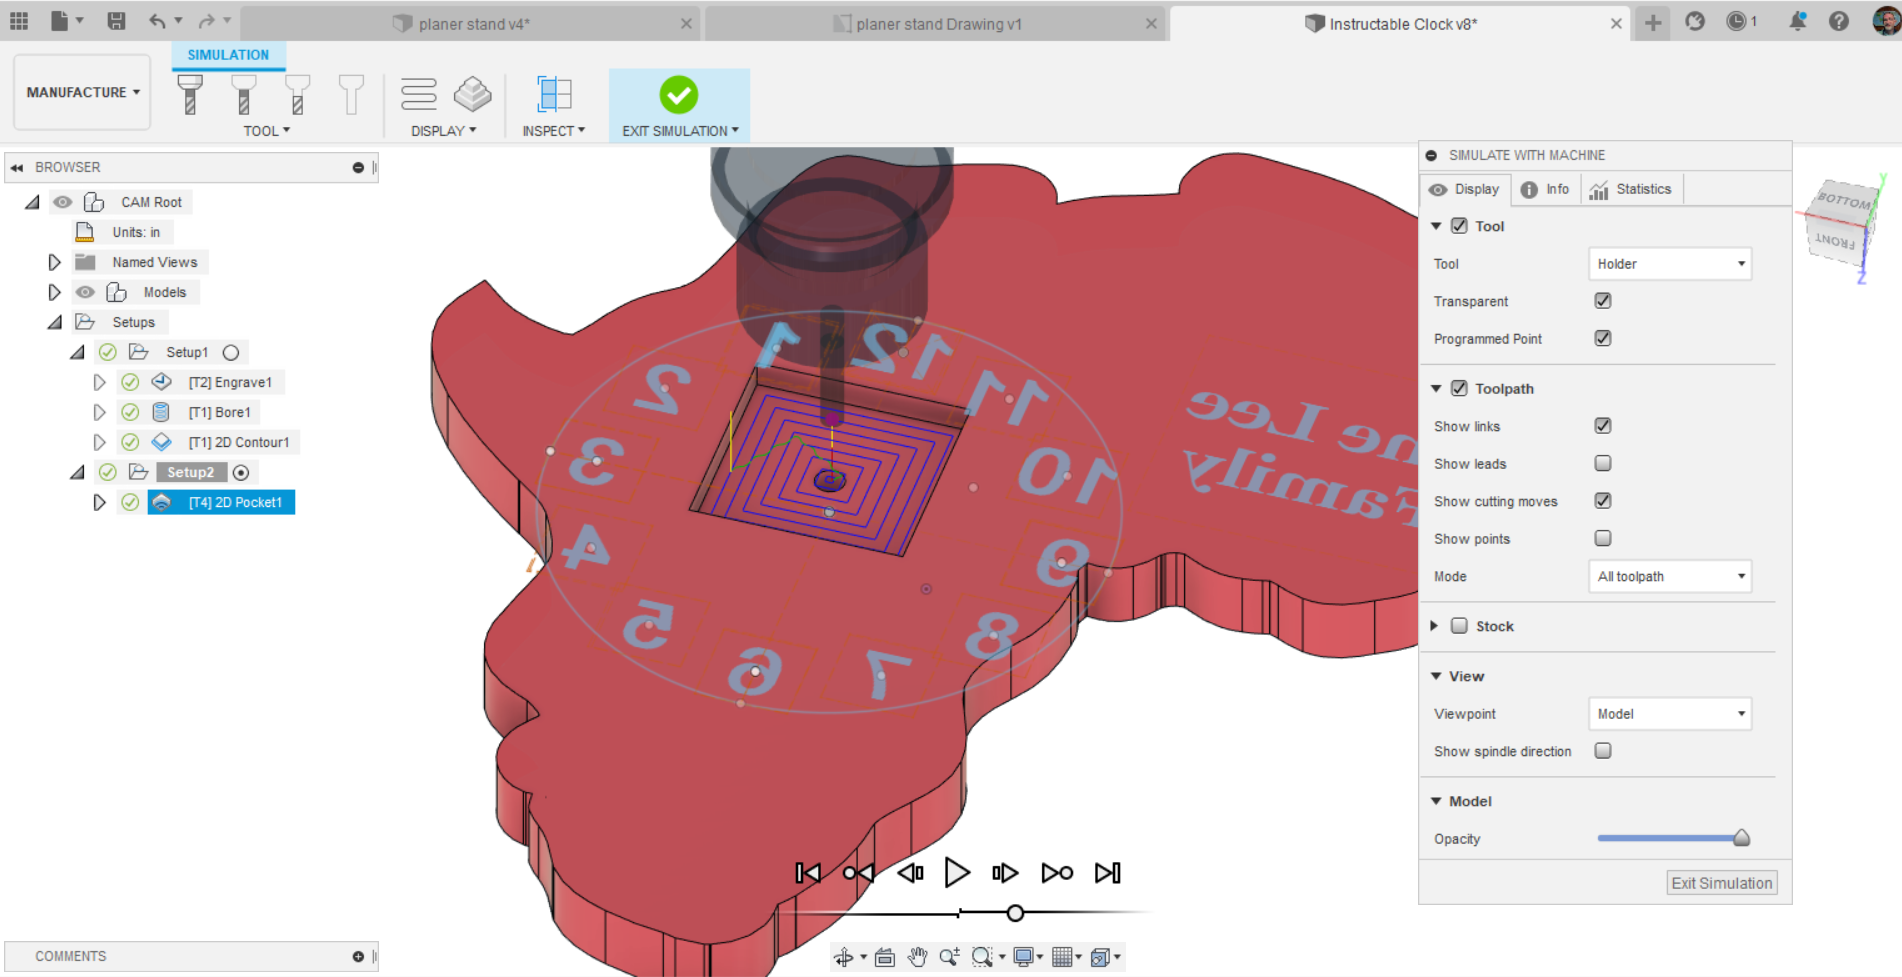Click the green Exit Simulation checkmark
This screenshot has height=977, width=1902.
point(679,95)
